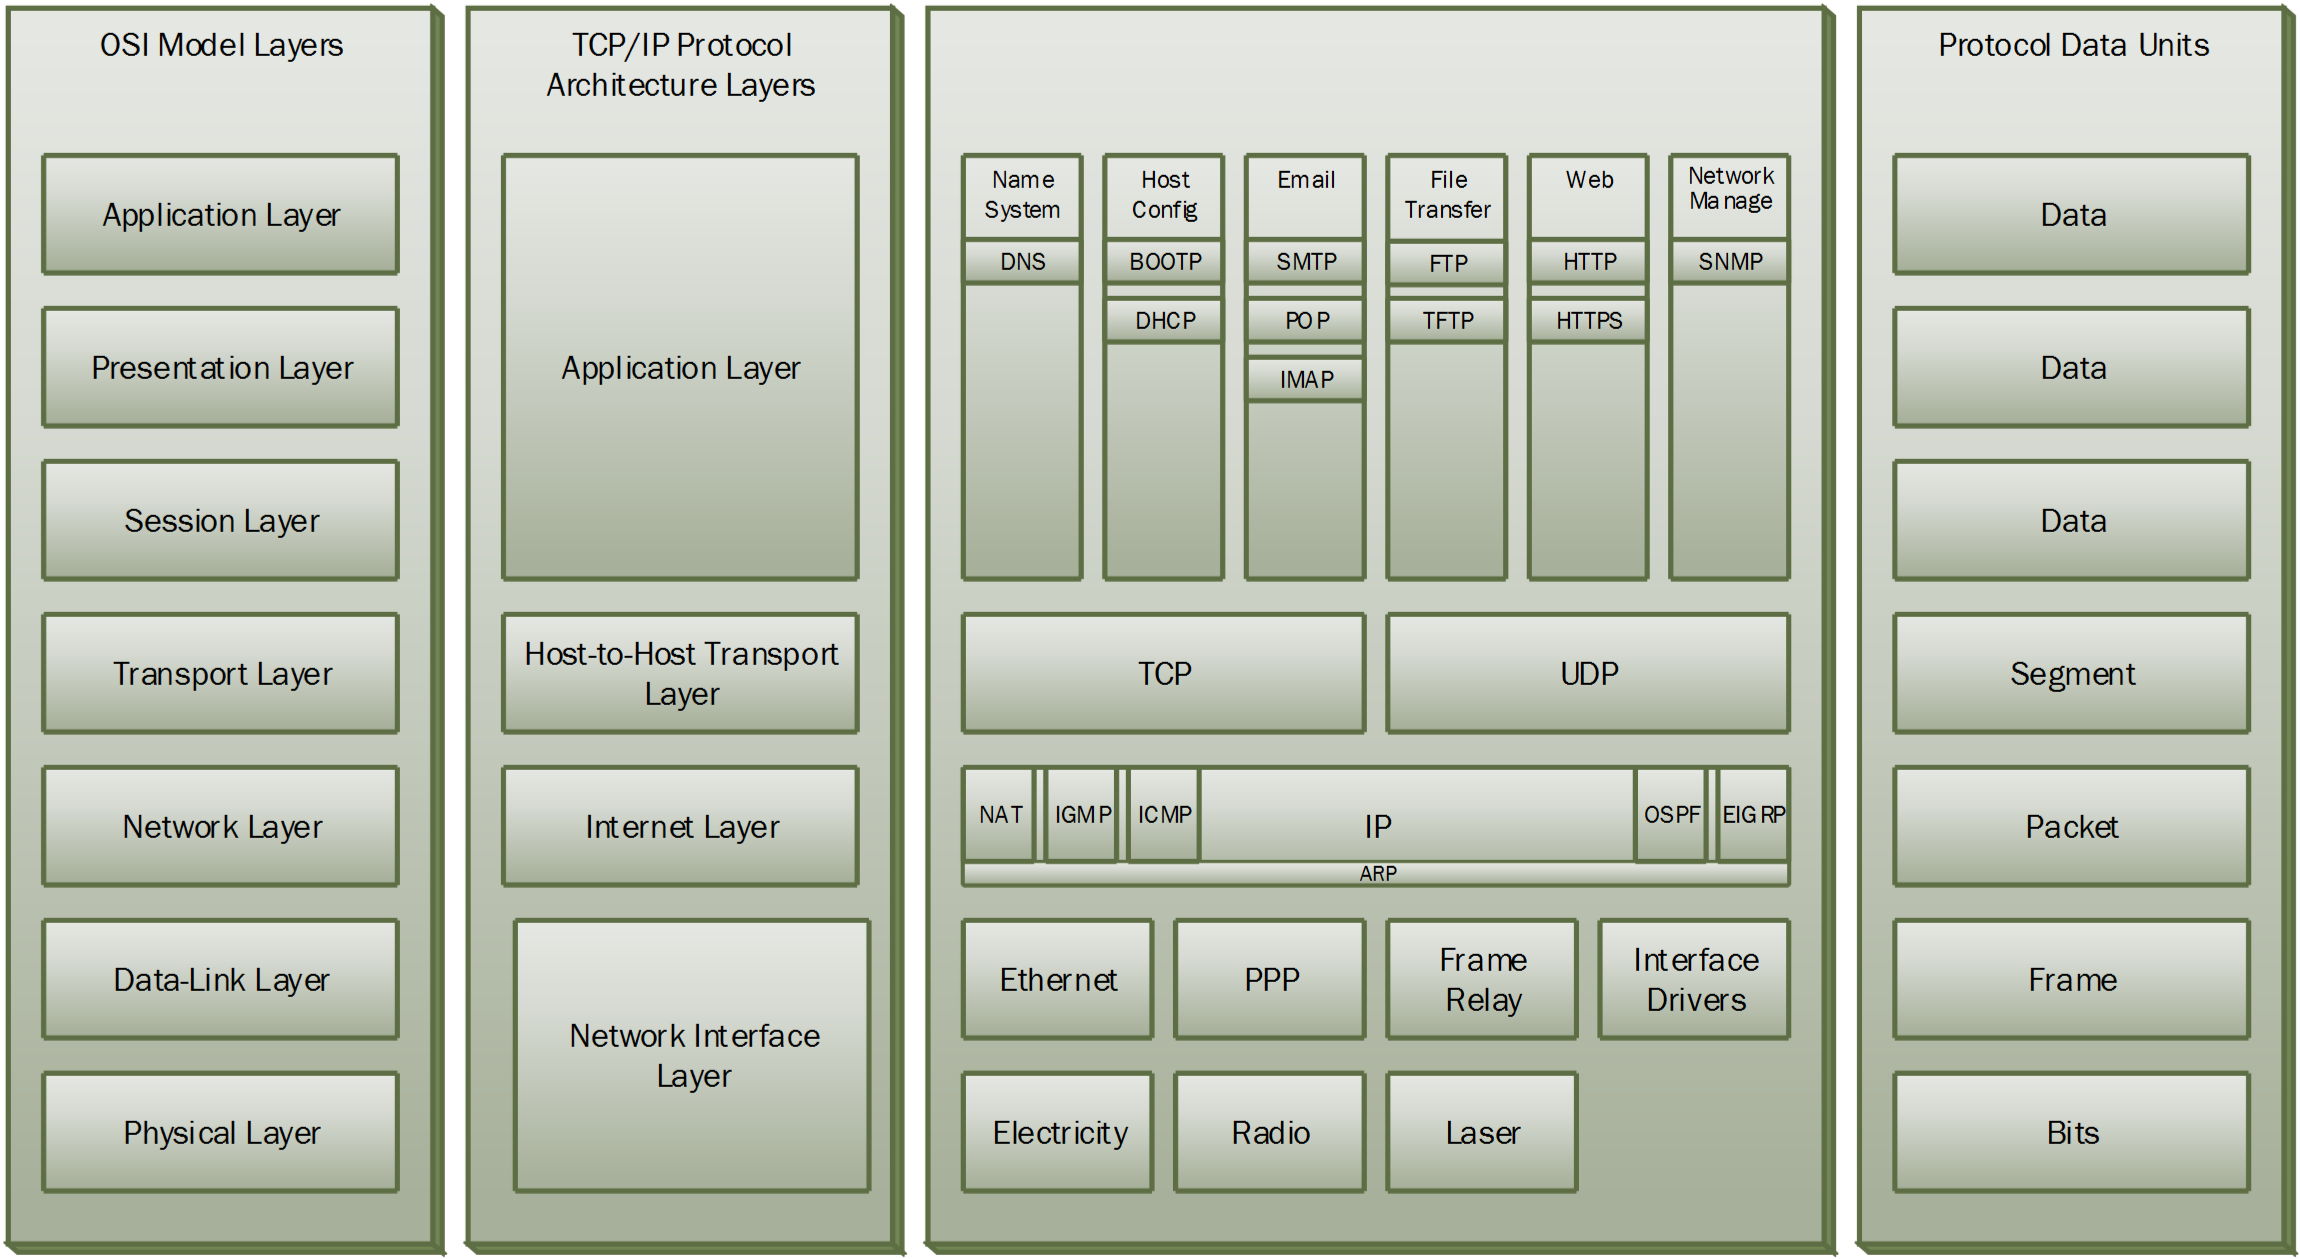The height and width of the screenshot is (1259, 2300).
Task: Select the Radio physical medium box
Action: coord(1270,1133)
